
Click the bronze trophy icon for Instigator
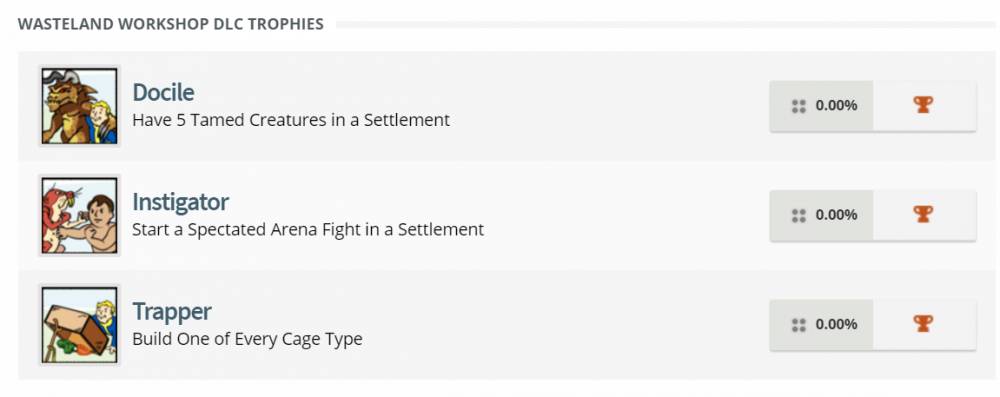point(923,214)
